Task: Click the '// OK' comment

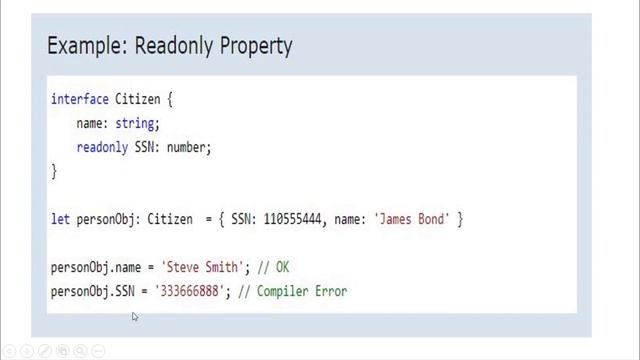Action: pyautogui.click(x=273, y=267)
